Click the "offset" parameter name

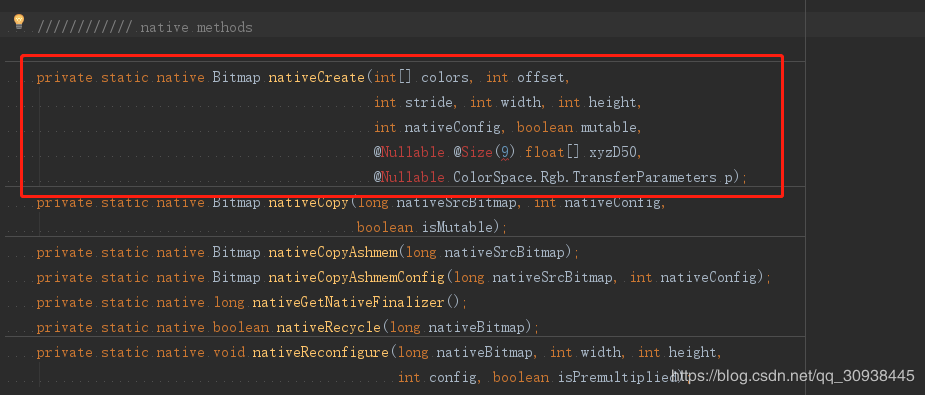click(541, 78)
